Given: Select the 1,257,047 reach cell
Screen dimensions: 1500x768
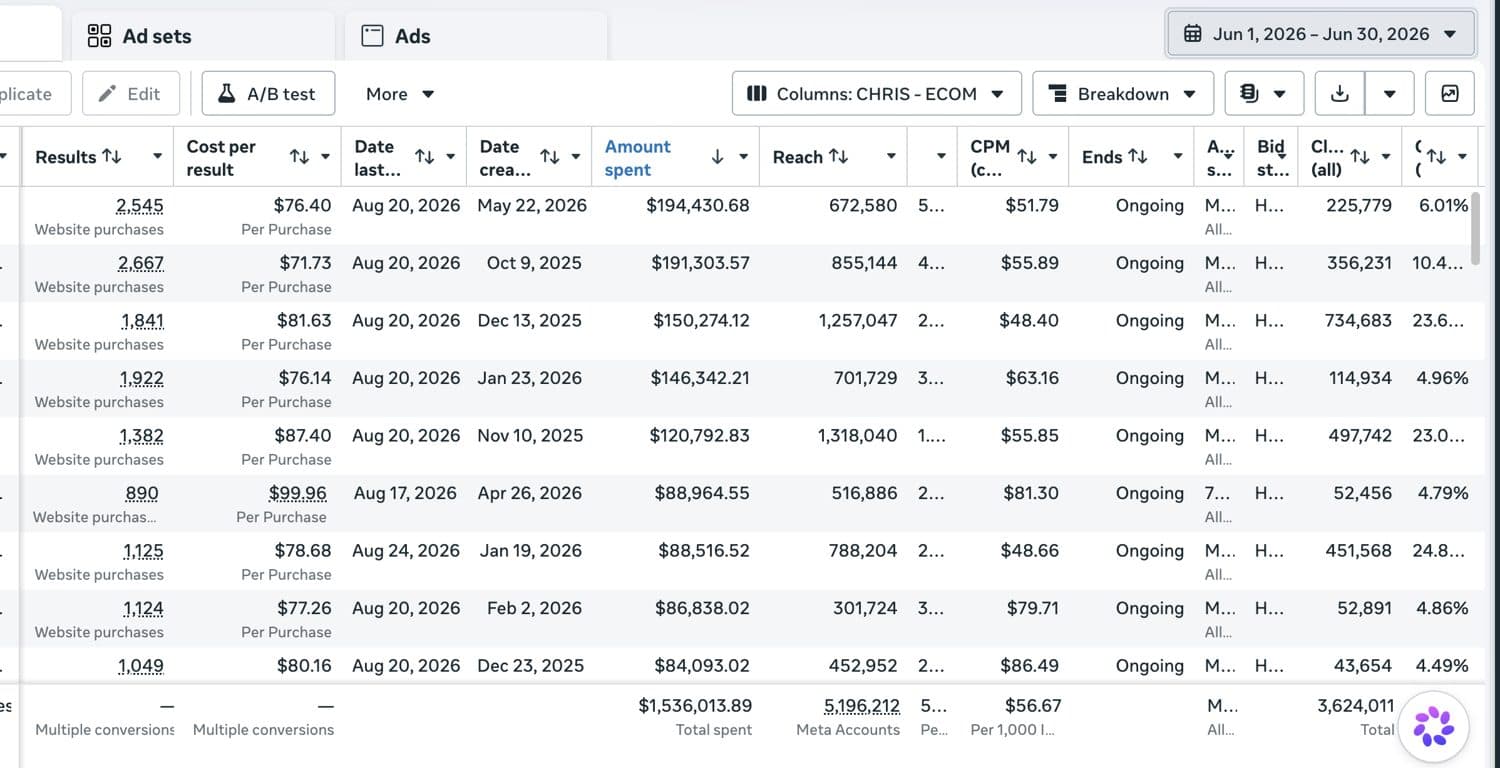Looking at the screenshot, I should [x=858, y=321].
